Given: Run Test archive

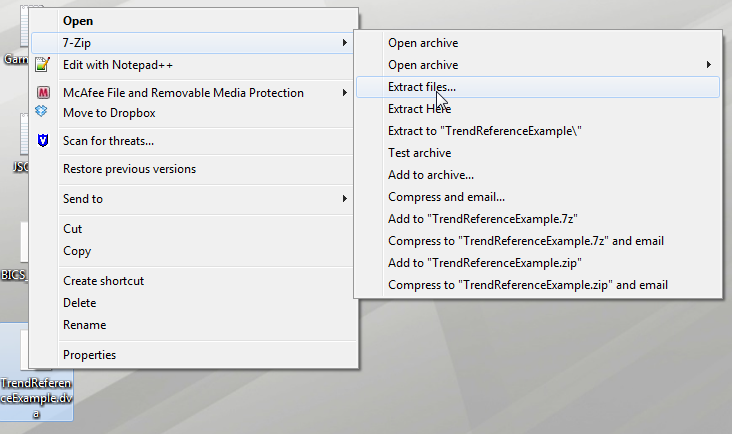Looking at the screenshot, I should 419,153.
